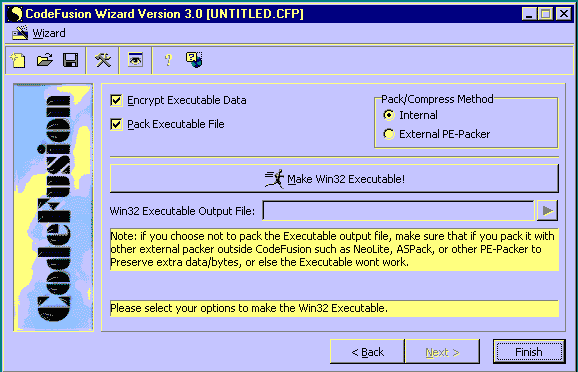Click the yellow question mark help icon
The image size is (578, 372).
168,60
